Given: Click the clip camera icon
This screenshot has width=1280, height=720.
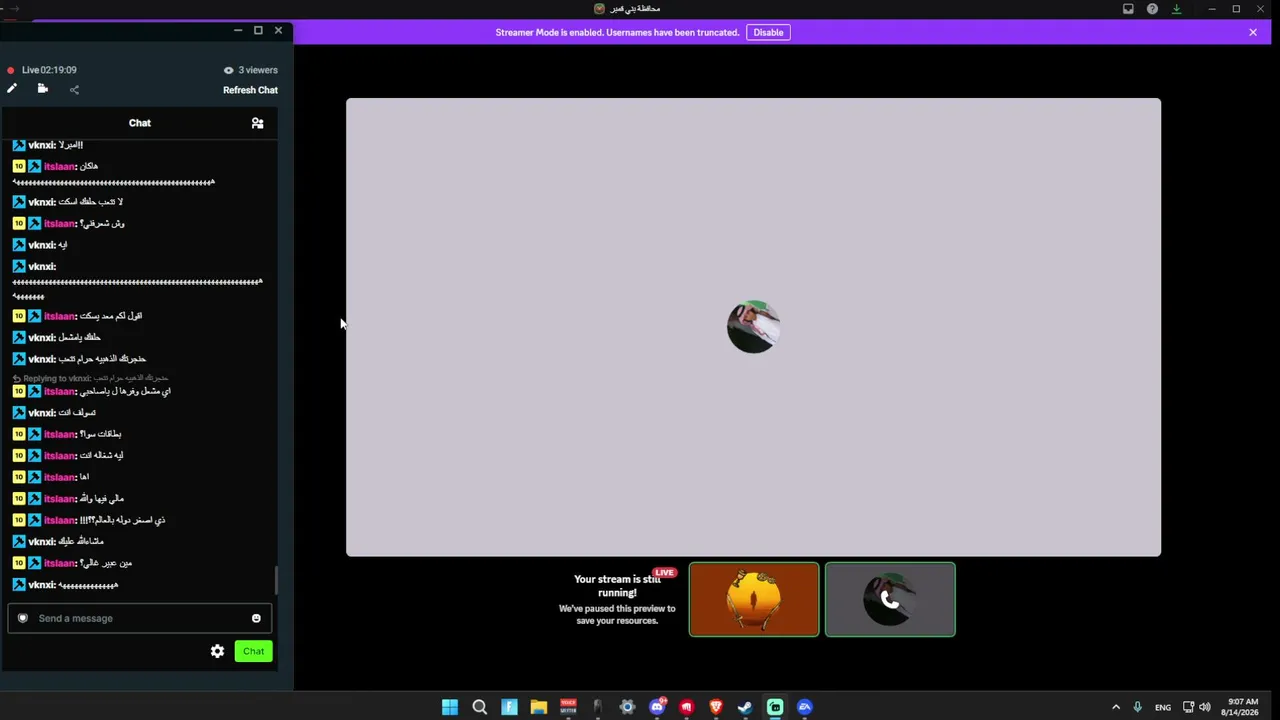Looking at the screenshot, I should coord(43,89).
